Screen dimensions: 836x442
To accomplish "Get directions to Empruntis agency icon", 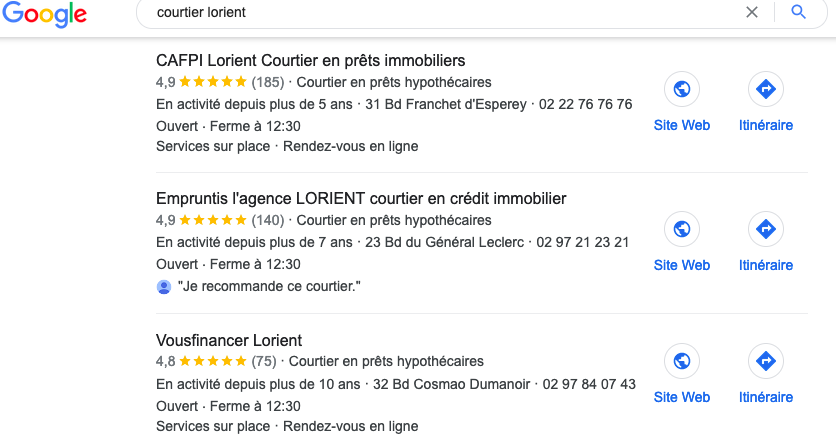I will (766, 230).
